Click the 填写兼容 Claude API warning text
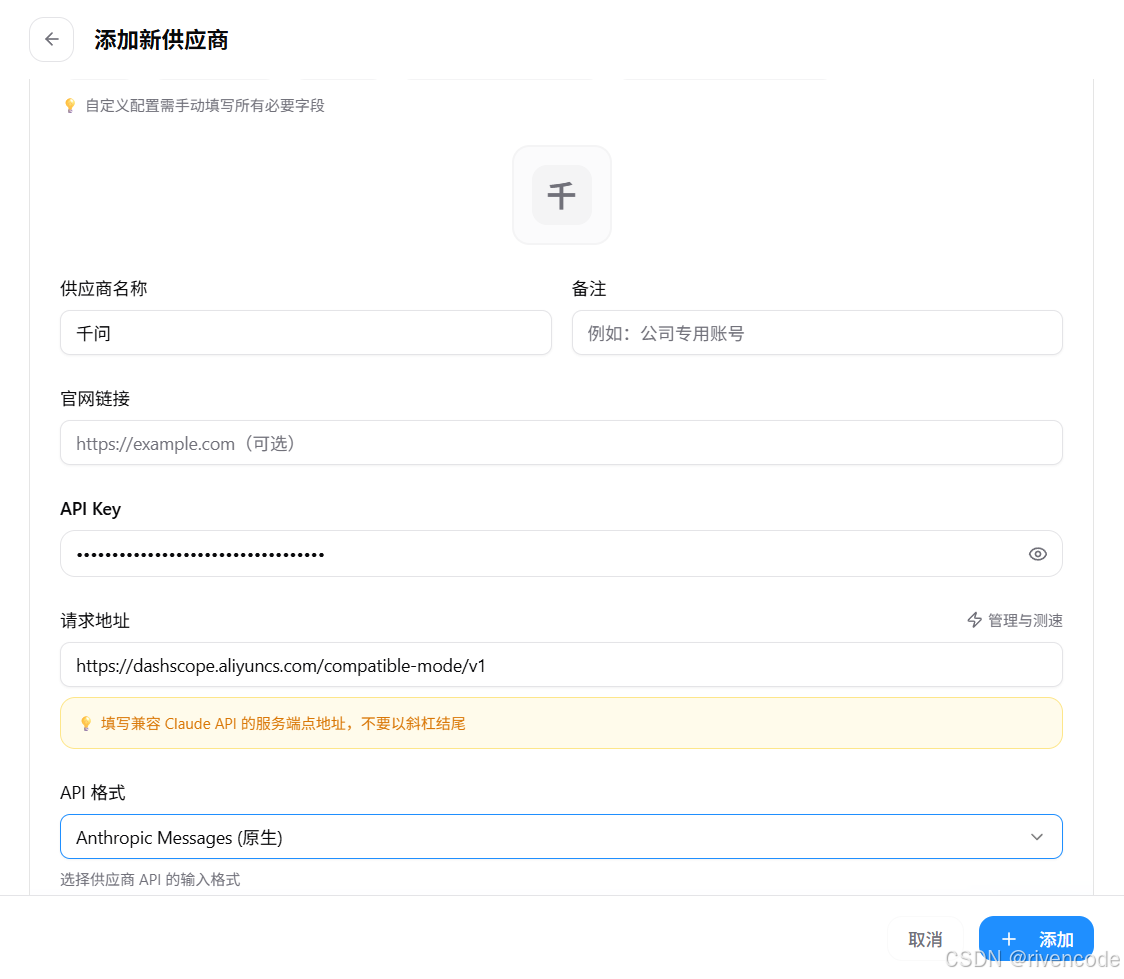This screenshot has height=979, width=1124. click(283, 724)
